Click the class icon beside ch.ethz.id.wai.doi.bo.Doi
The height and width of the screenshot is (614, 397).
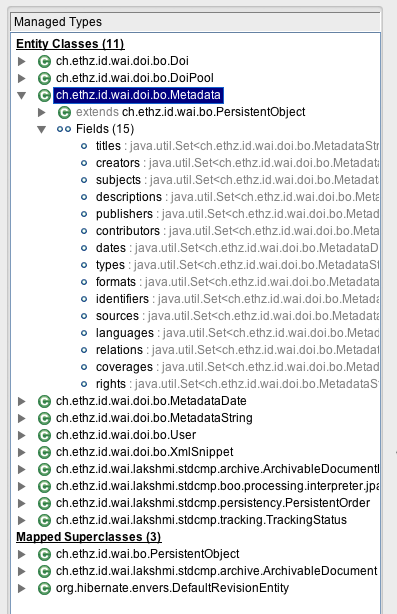point(44,61)
